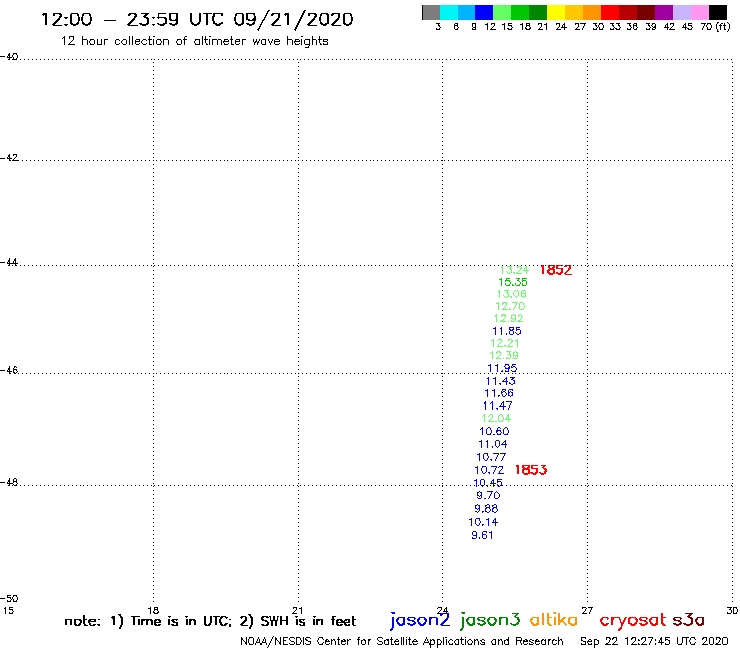740x650 pixels.
Task: Select the subtitle '12 hour collection of altimeter wave heights'
Action: (194, 41)
